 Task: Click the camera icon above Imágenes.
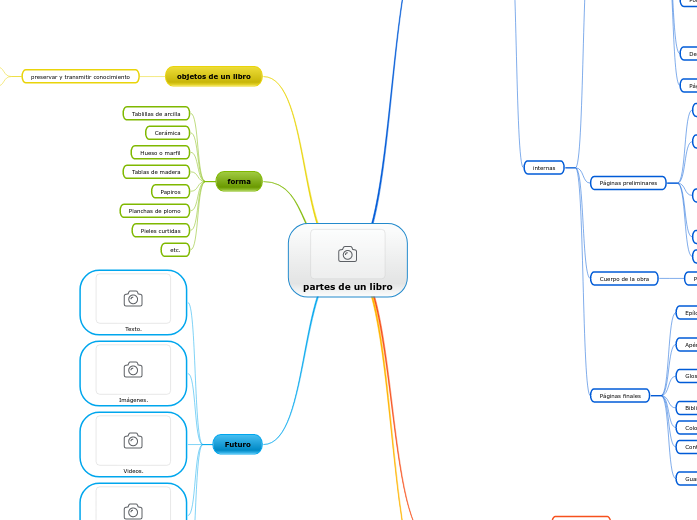tap(133, 370)
